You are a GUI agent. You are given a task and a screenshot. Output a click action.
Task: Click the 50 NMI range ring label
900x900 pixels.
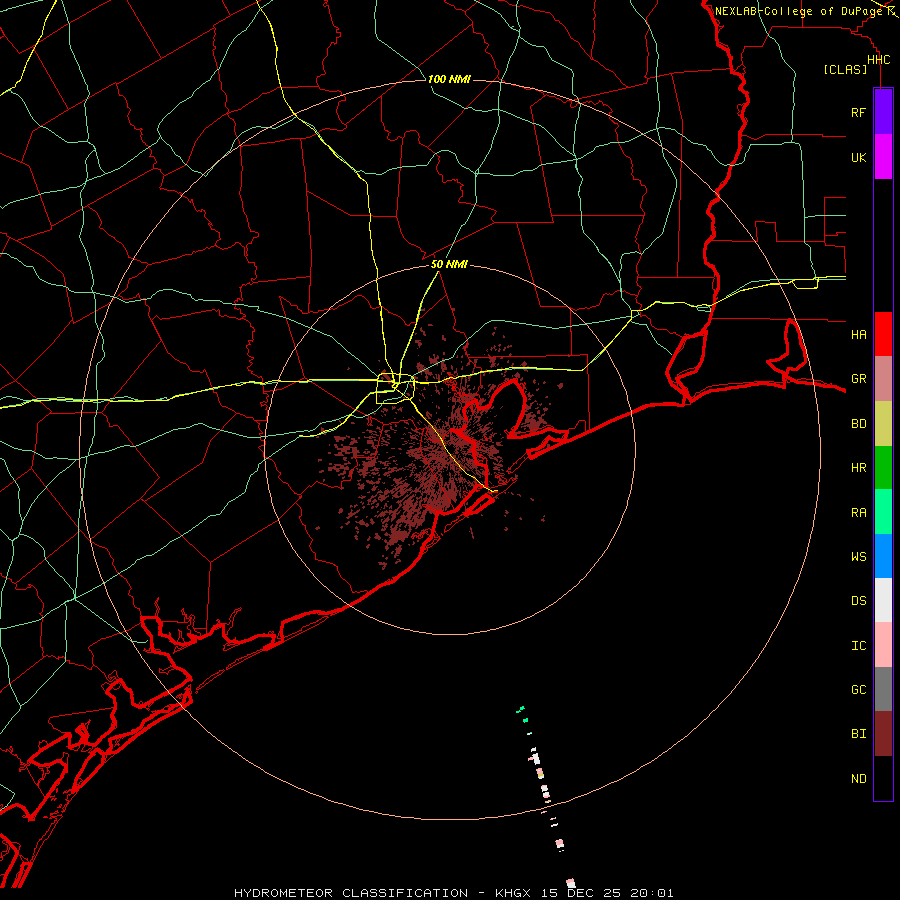click(449, 264)
